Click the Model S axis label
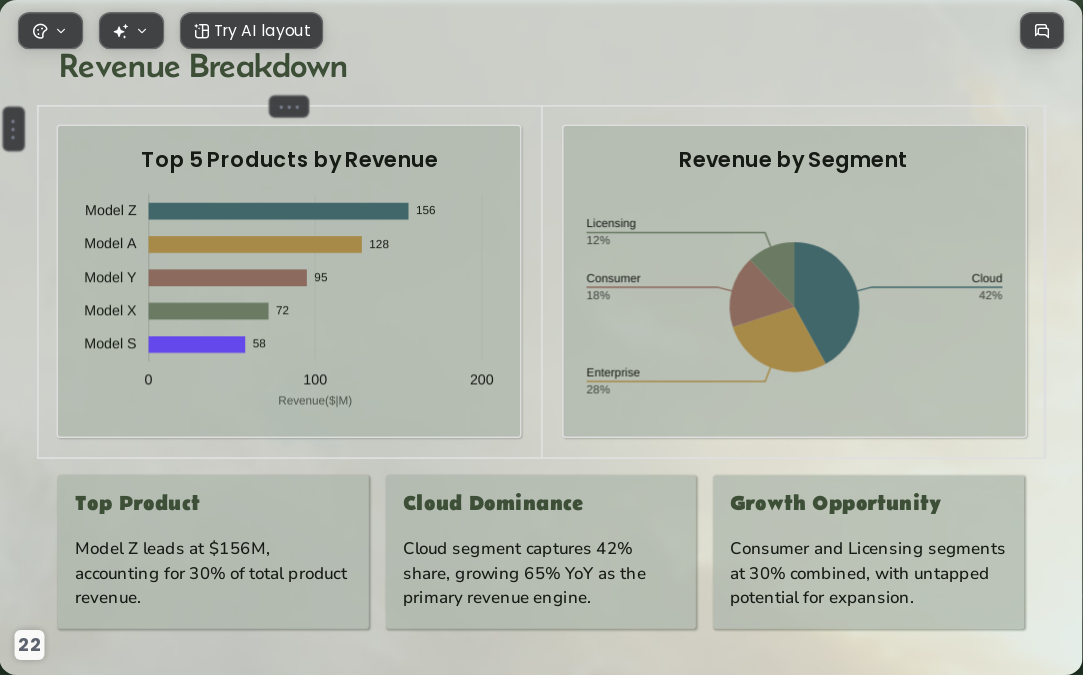This screenshot has height=677, width=1083. tap(111, 344)
